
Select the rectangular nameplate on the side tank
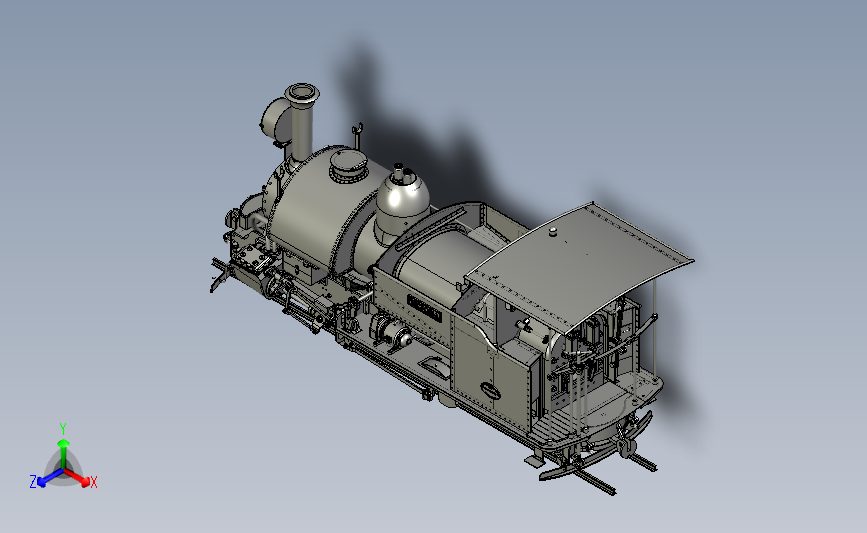click(425, 308)
